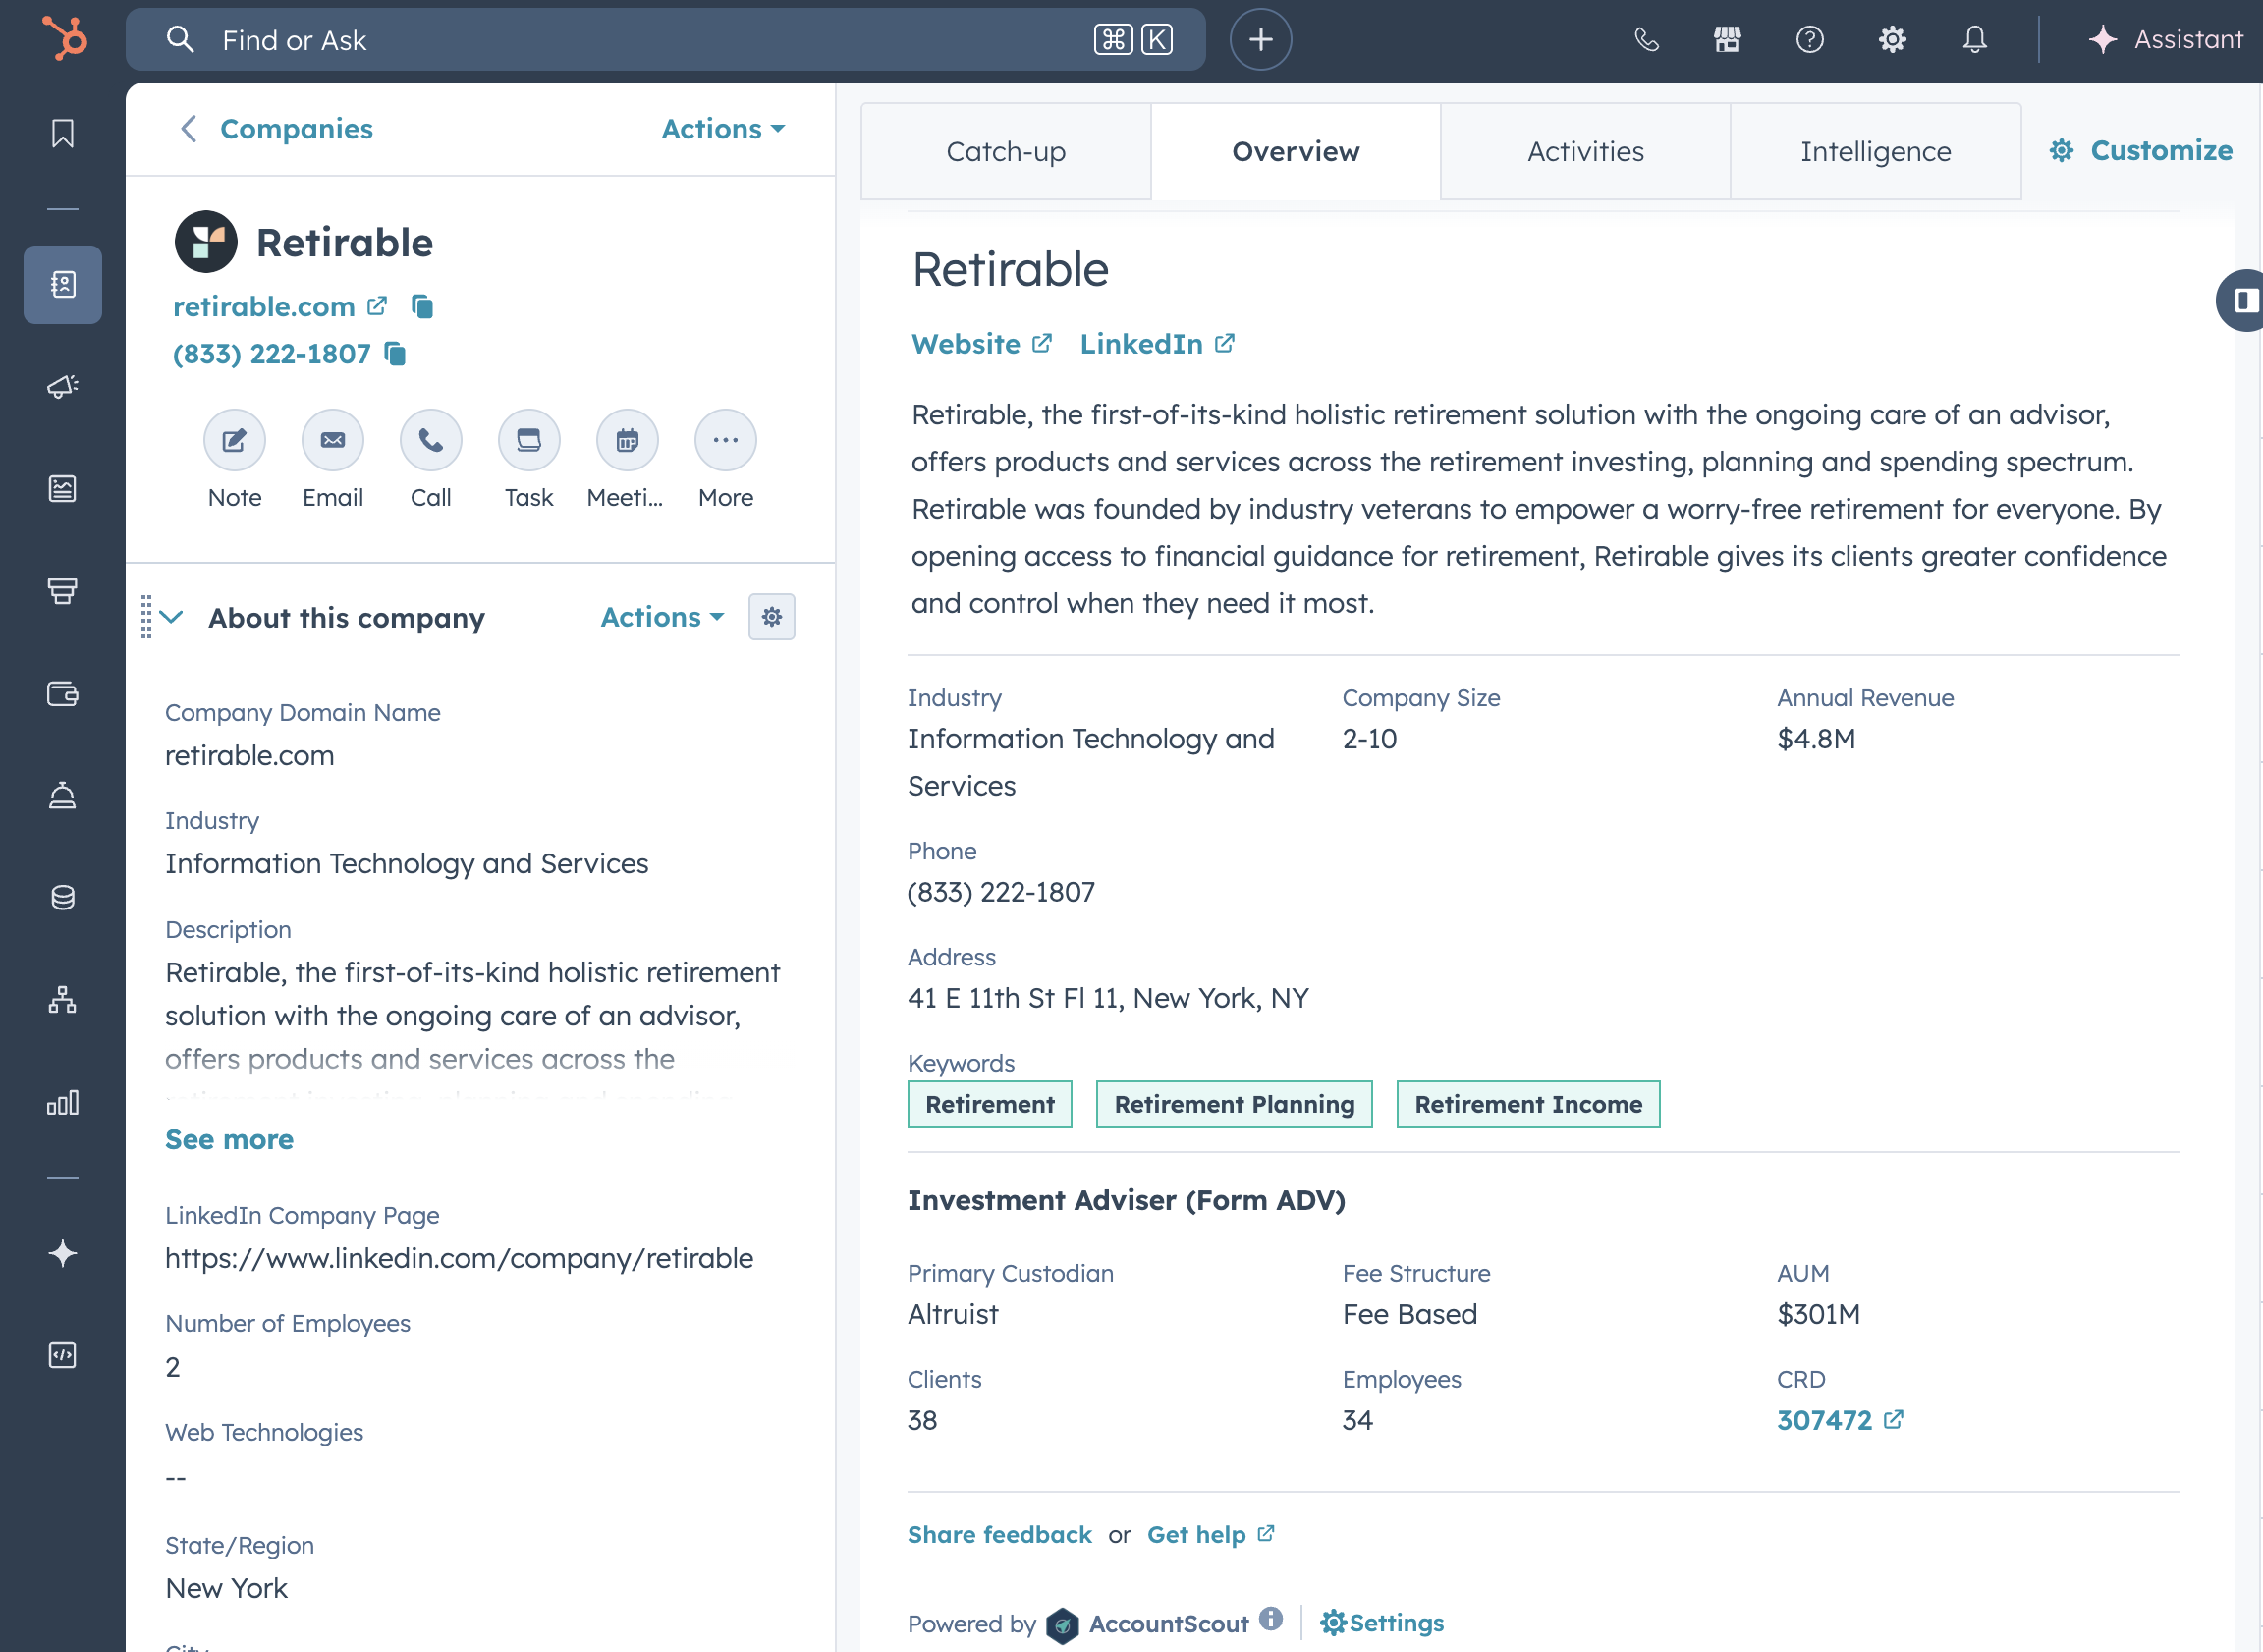2263x1652 pixels.
Task: Create a note using the Note icon
Action: (x=234, y=440)
